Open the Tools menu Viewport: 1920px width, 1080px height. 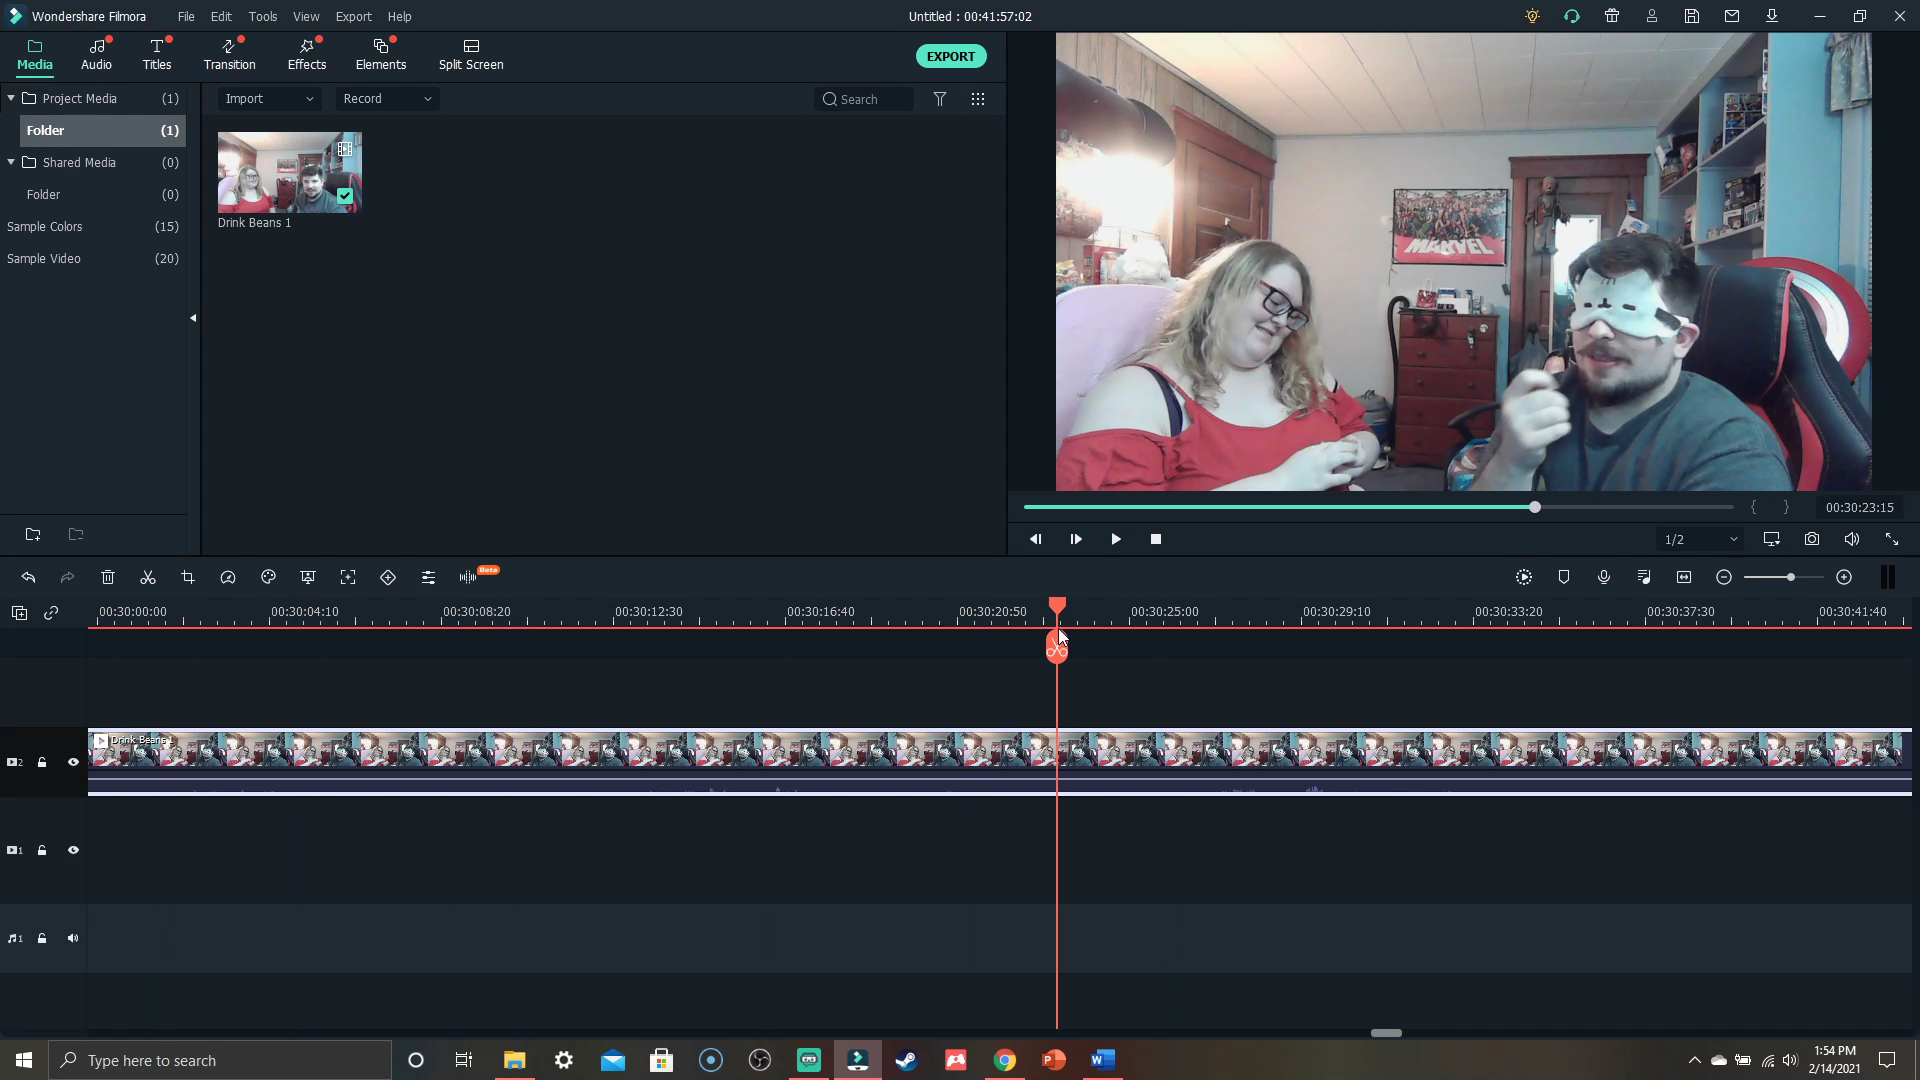(x=263, y=16)
